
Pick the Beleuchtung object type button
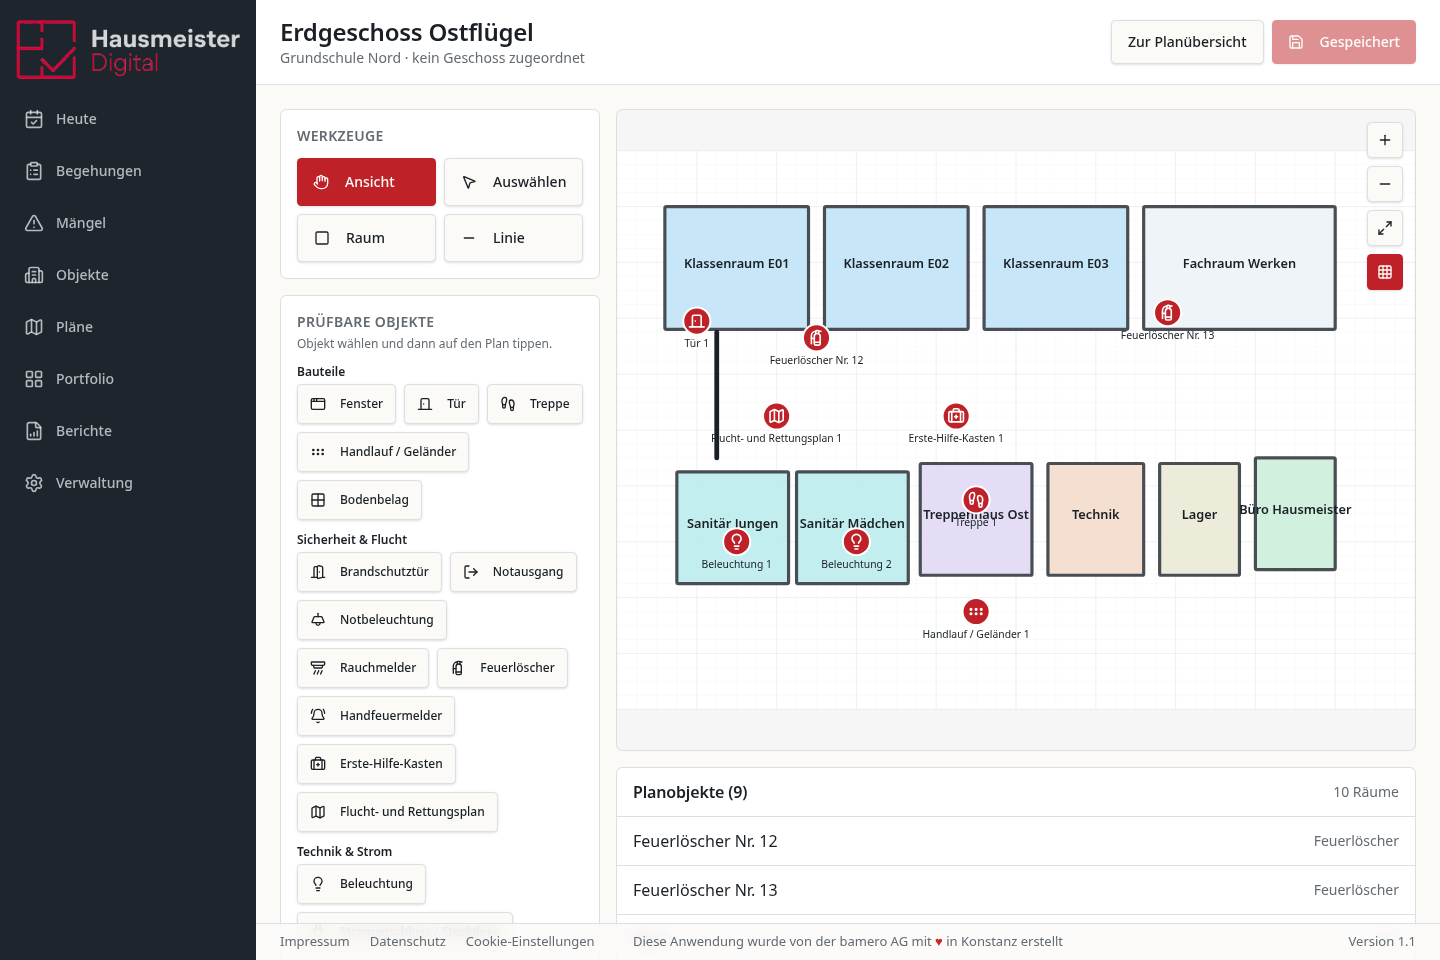tap(361, 884)
